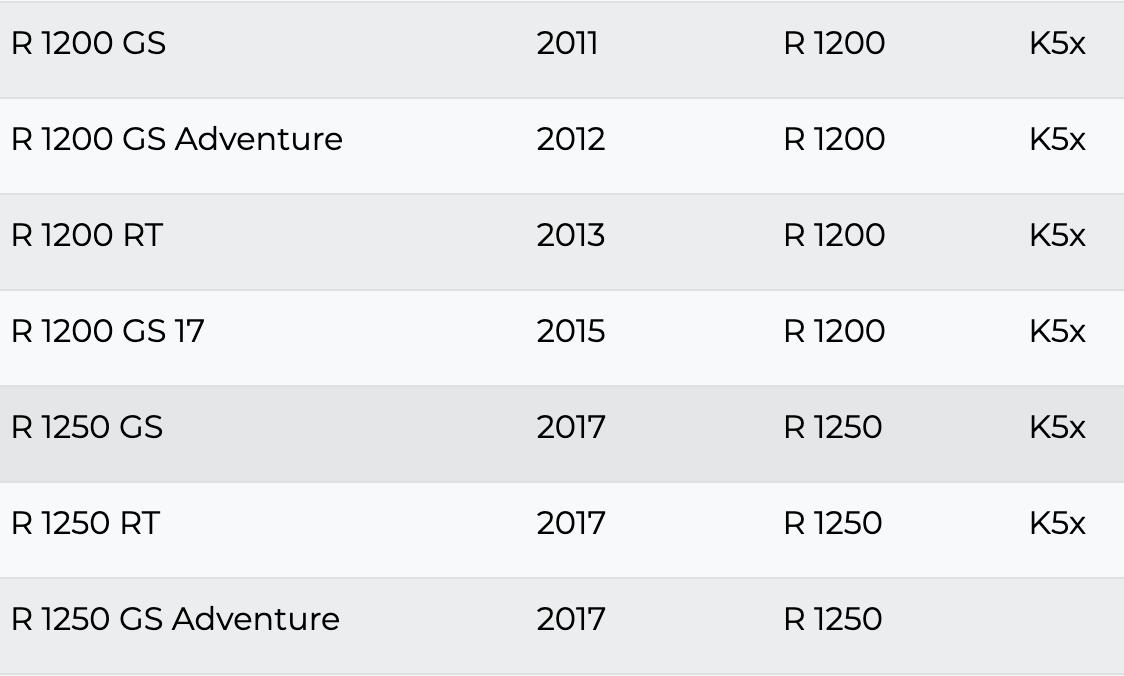Select the year 2013 cell
The image size is (1124, 676).
coord(570,235)
